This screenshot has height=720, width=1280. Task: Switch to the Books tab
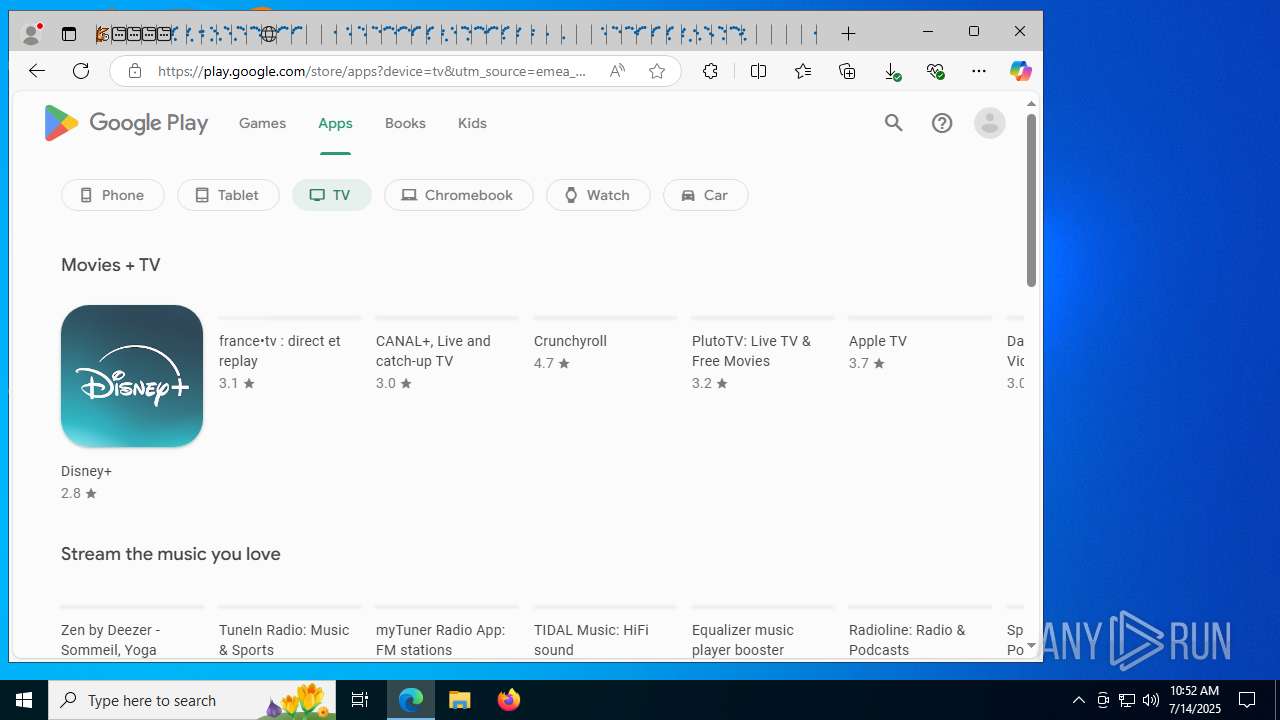coord(405,123)
